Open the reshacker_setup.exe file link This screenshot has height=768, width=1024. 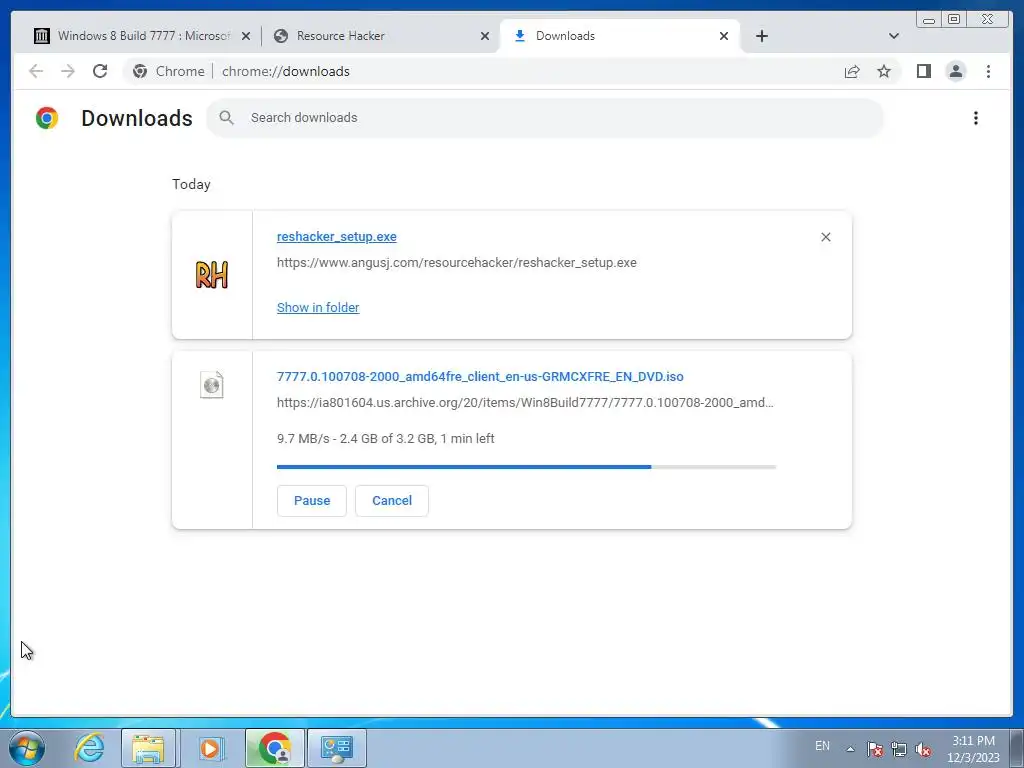(336, 236)
